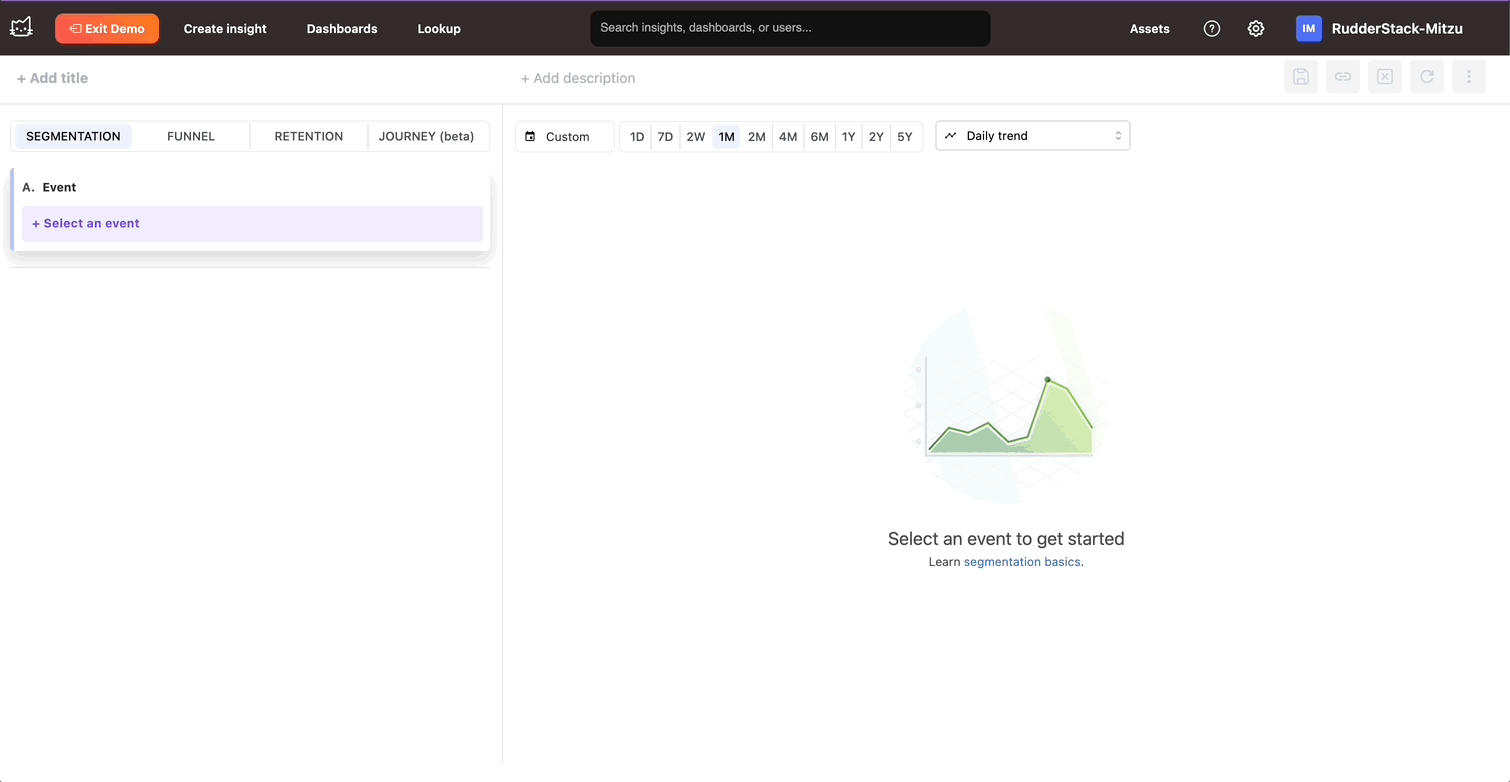Open the help question mark icon

(x=1212, y=29)
